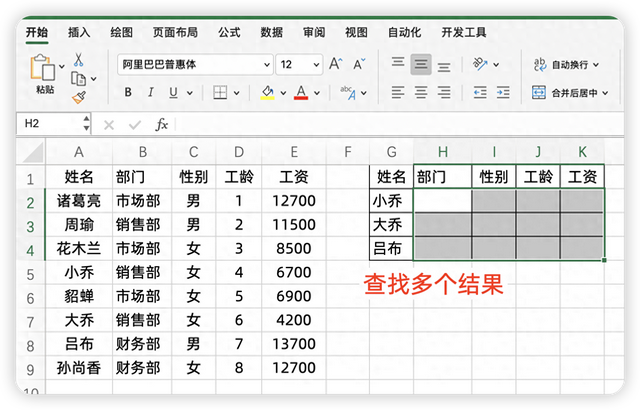The image size is (640, 410).
Task: Select row 5 header
Action: (31, 274)
